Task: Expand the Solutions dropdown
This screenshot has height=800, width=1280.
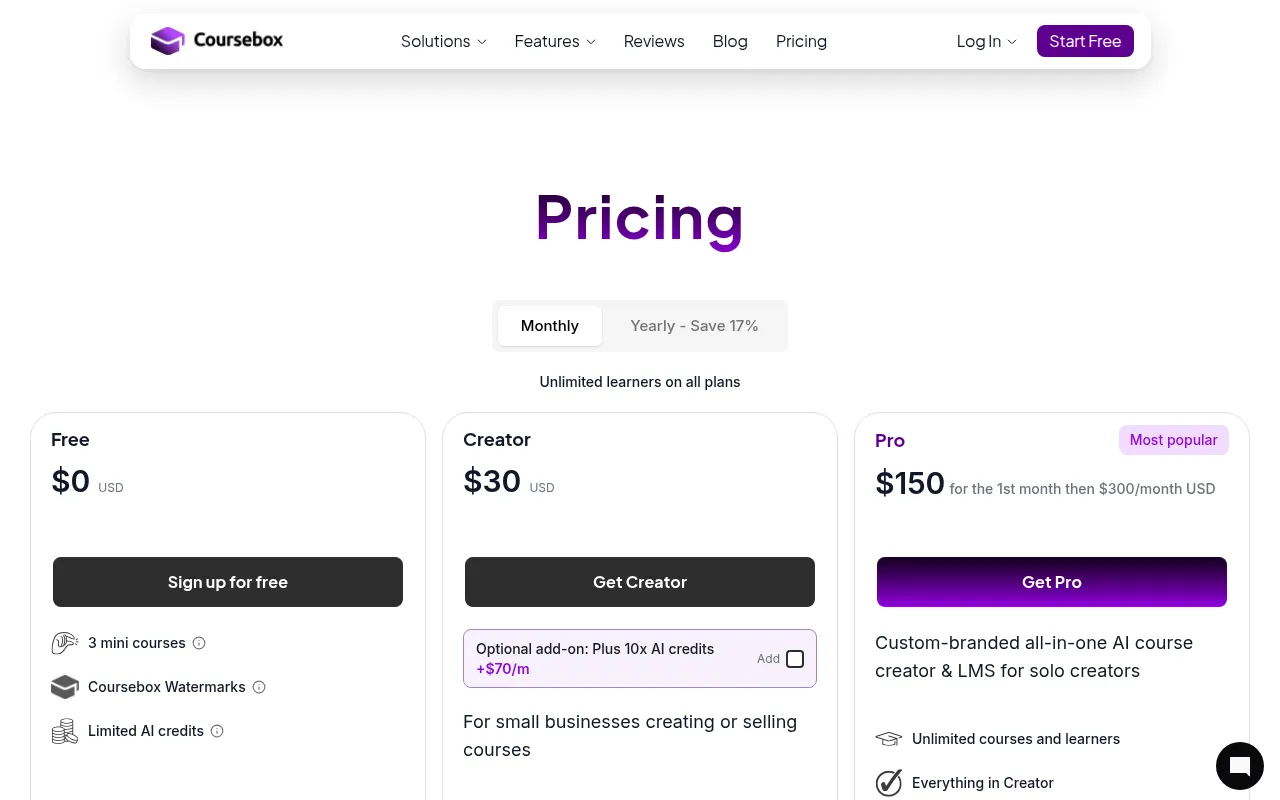Action: [444, 41]
